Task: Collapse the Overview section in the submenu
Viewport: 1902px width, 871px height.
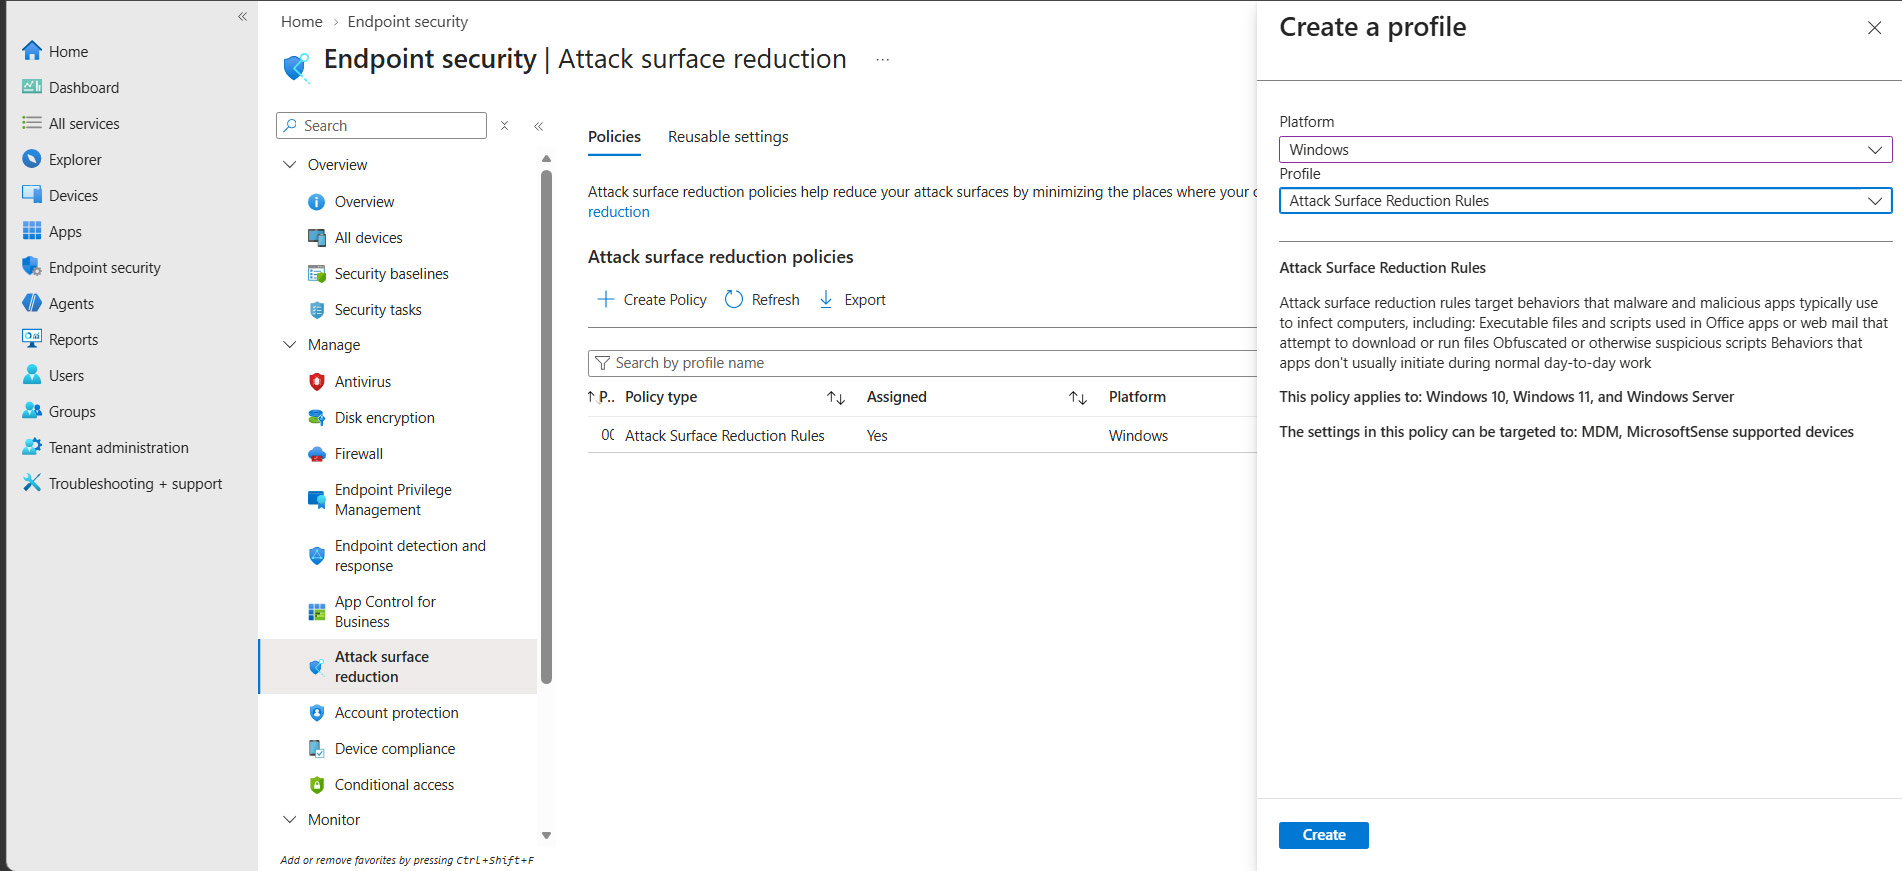Action: [x=290, y=165]
